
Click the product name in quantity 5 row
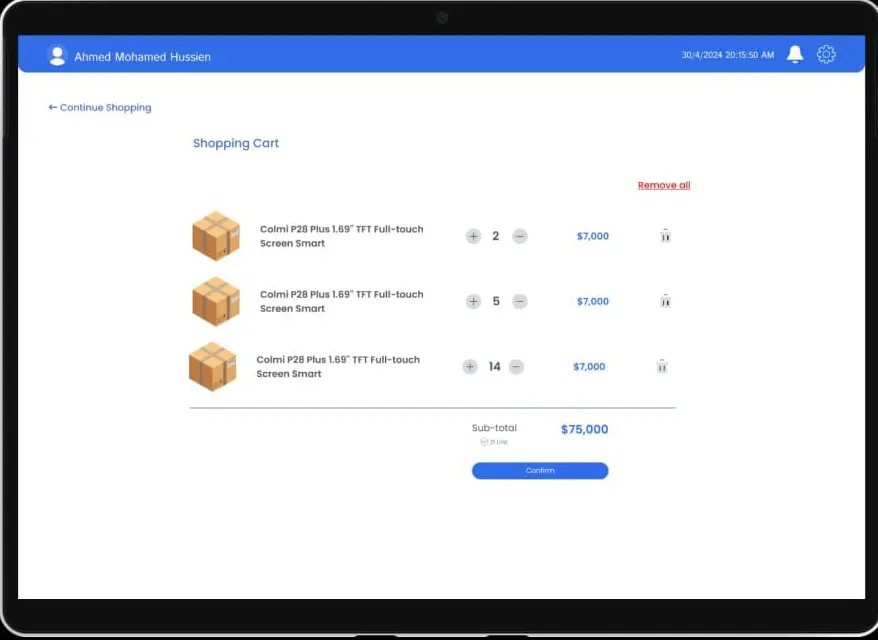coord(342,301)
